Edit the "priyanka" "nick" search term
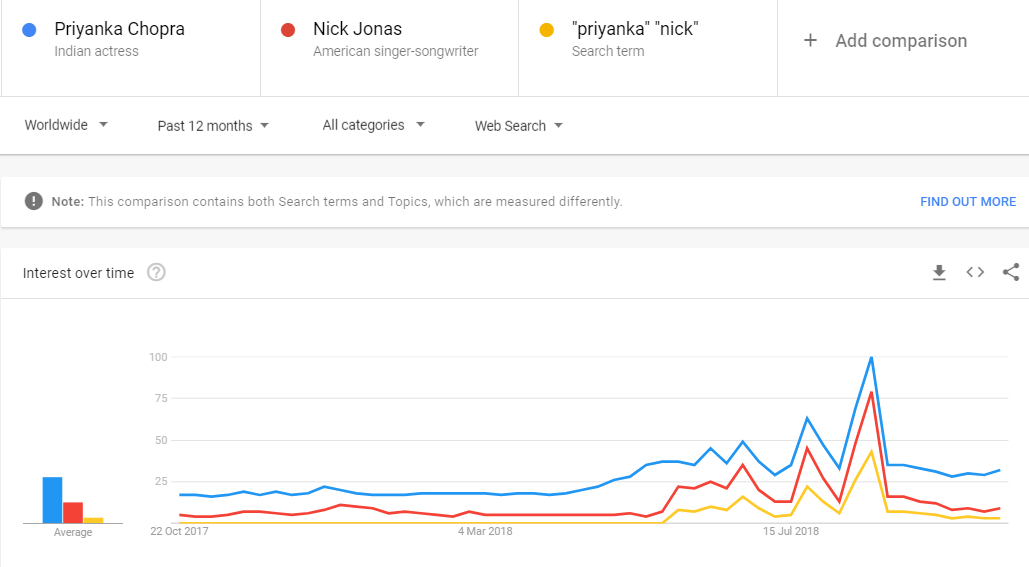Image resolution: width=1029 pixels, height=567 pixels. 635,30
